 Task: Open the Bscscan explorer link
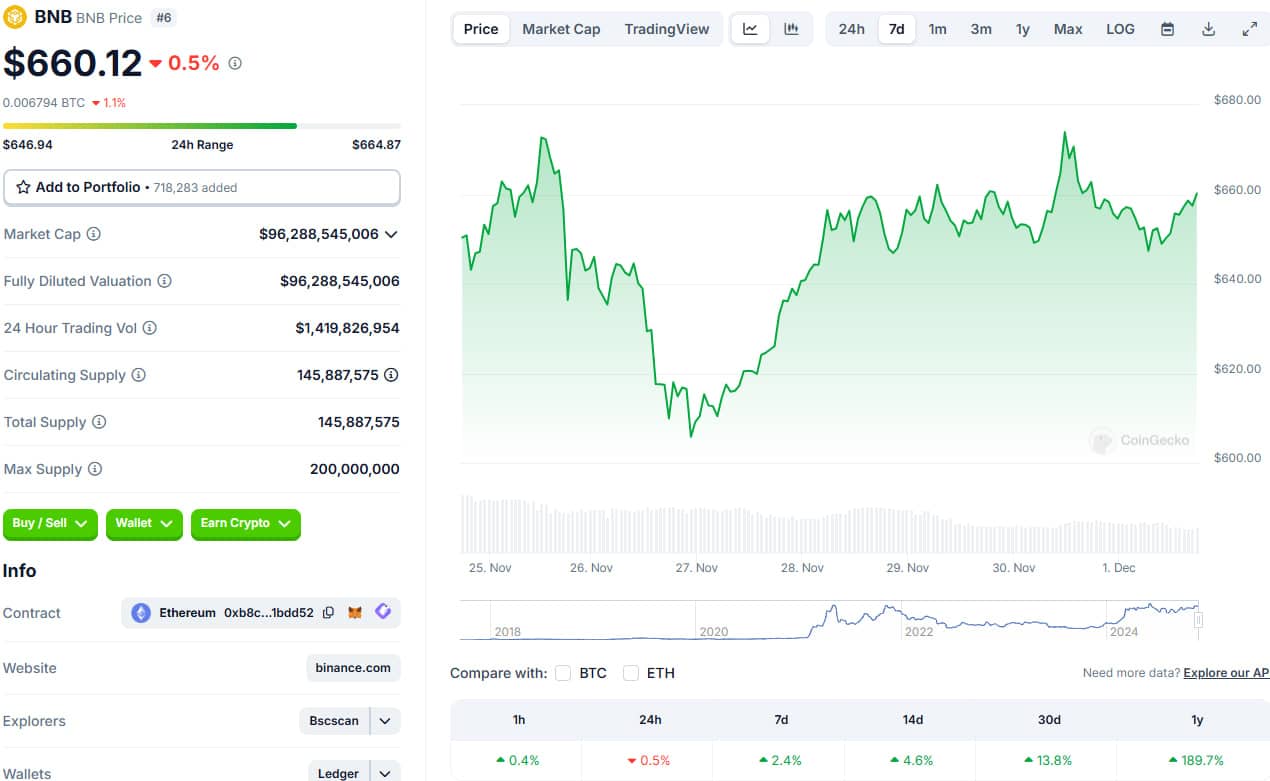(334, 720)
